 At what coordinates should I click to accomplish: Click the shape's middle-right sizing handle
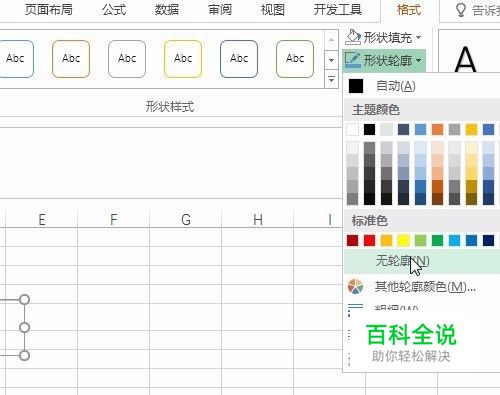(x=24, y=328)
